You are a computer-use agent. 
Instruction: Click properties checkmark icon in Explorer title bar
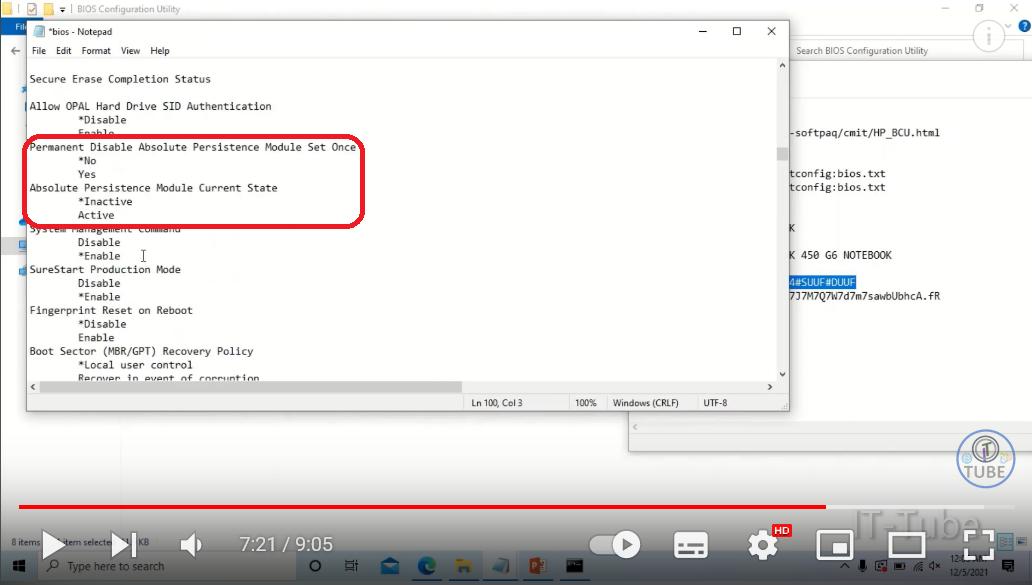(x=32, y=9)
